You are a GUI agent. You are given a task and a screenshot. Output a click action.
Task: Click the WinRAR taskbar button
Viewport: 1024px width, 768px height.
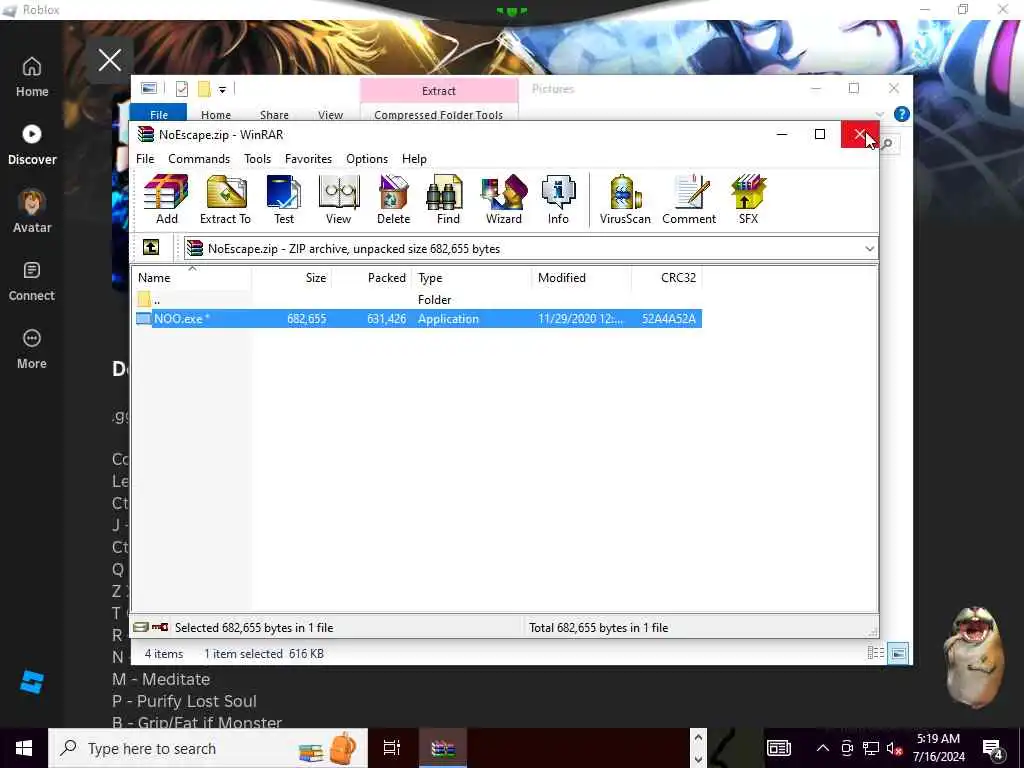[443, 748]
